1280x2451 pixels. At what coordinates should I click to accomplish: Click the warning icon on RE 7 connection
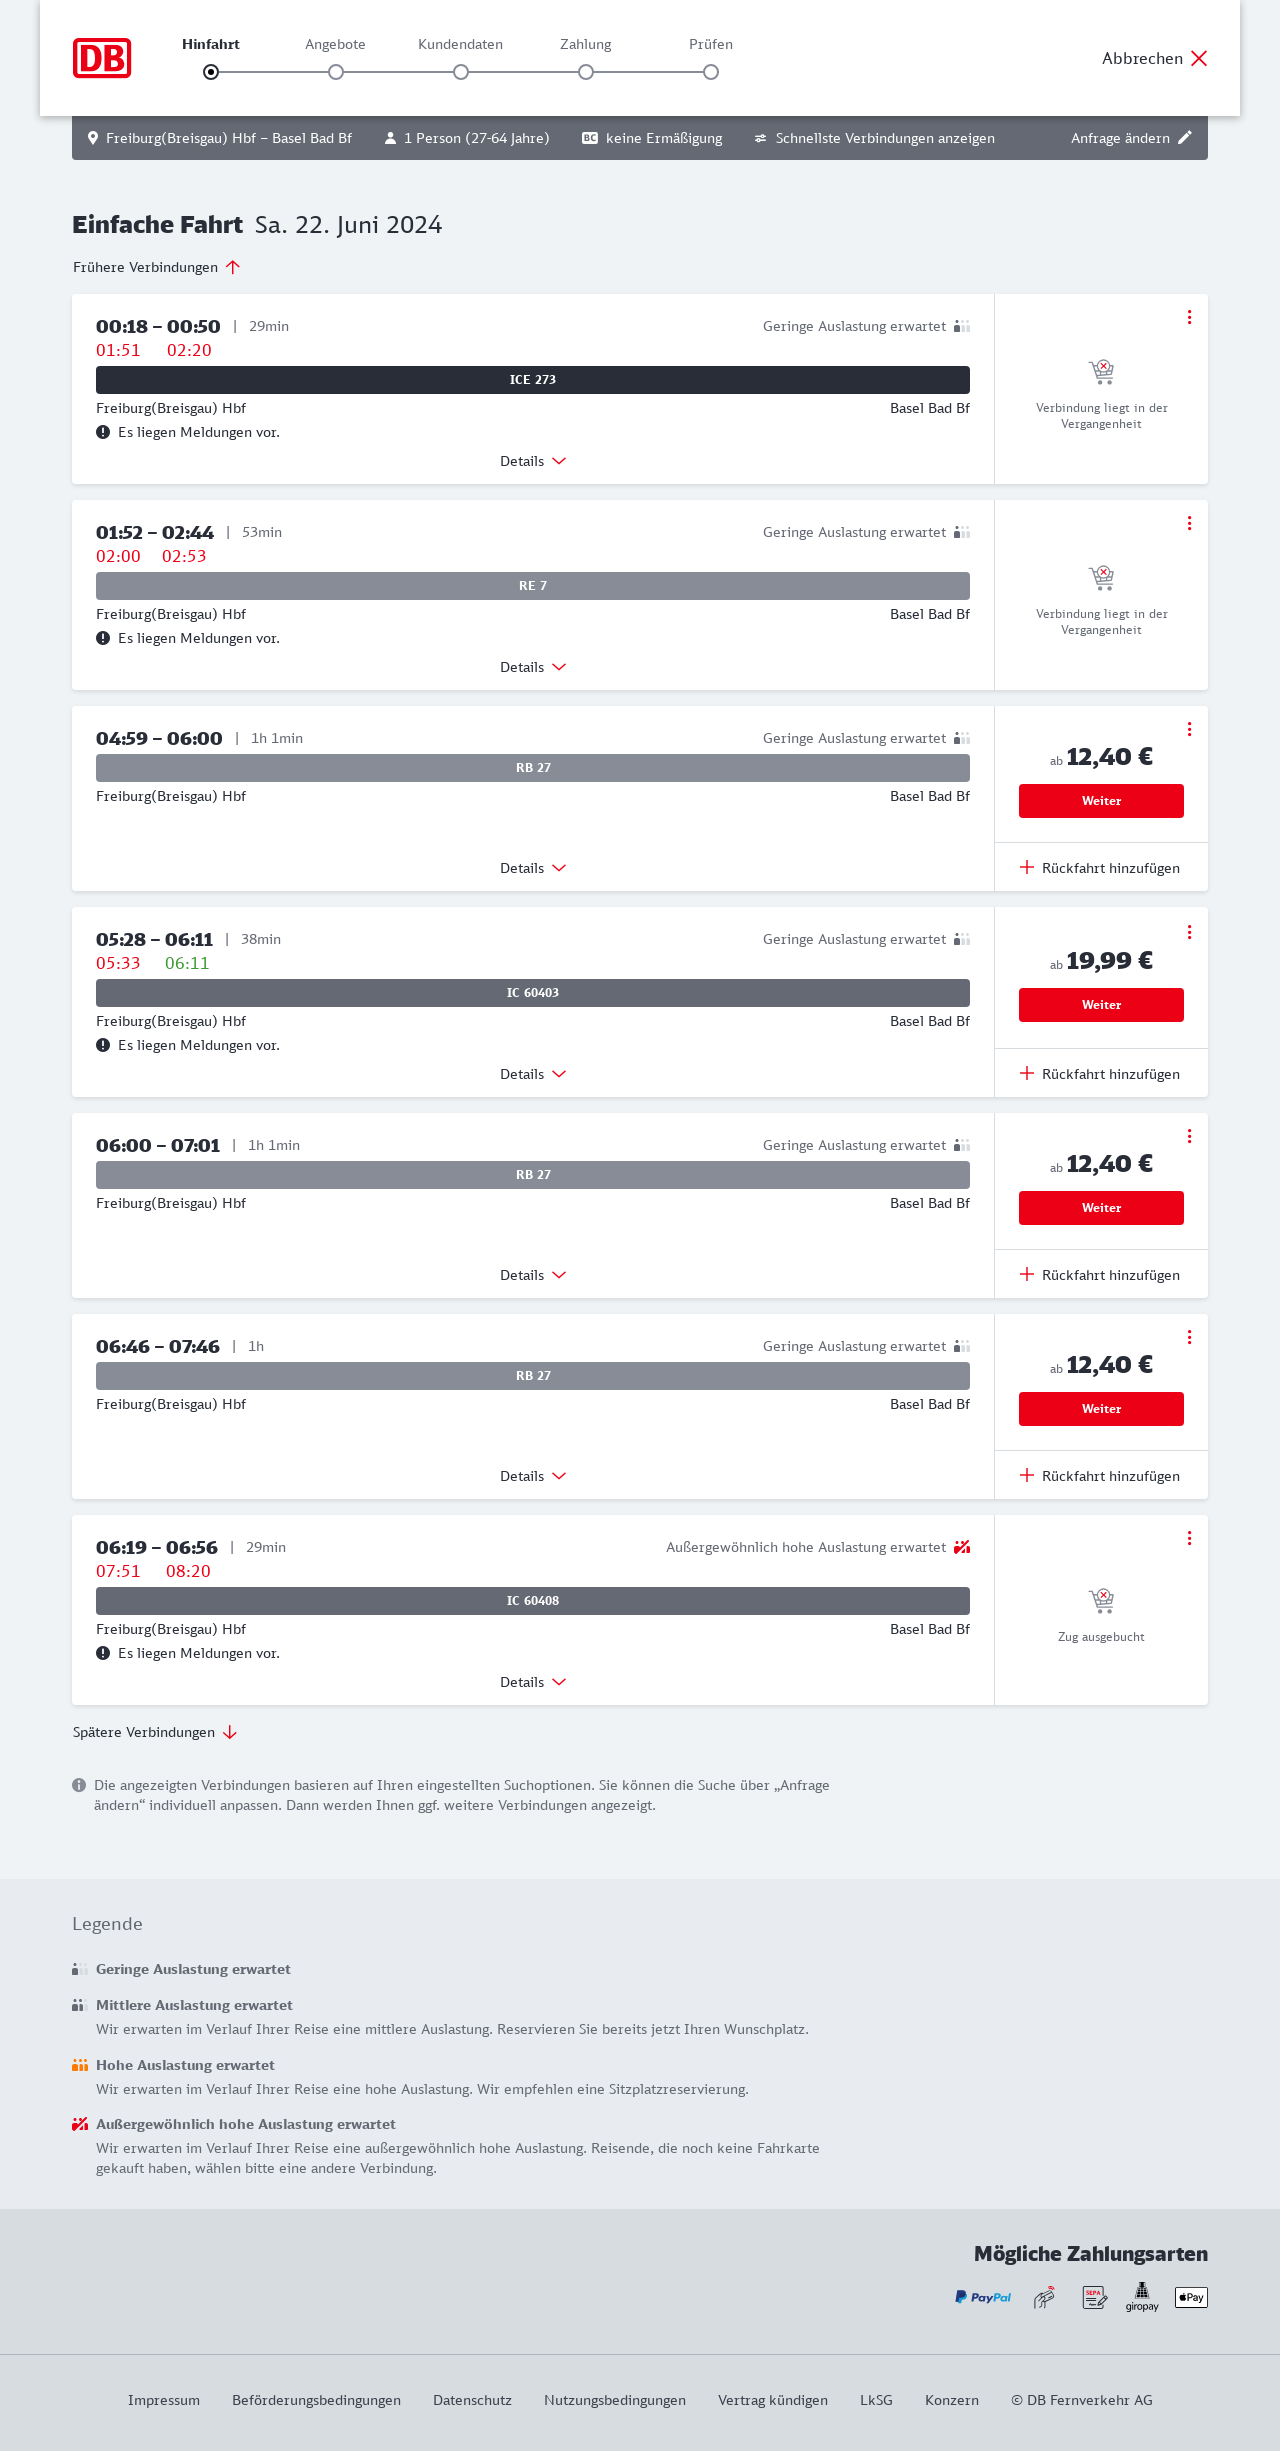[103, 638]
